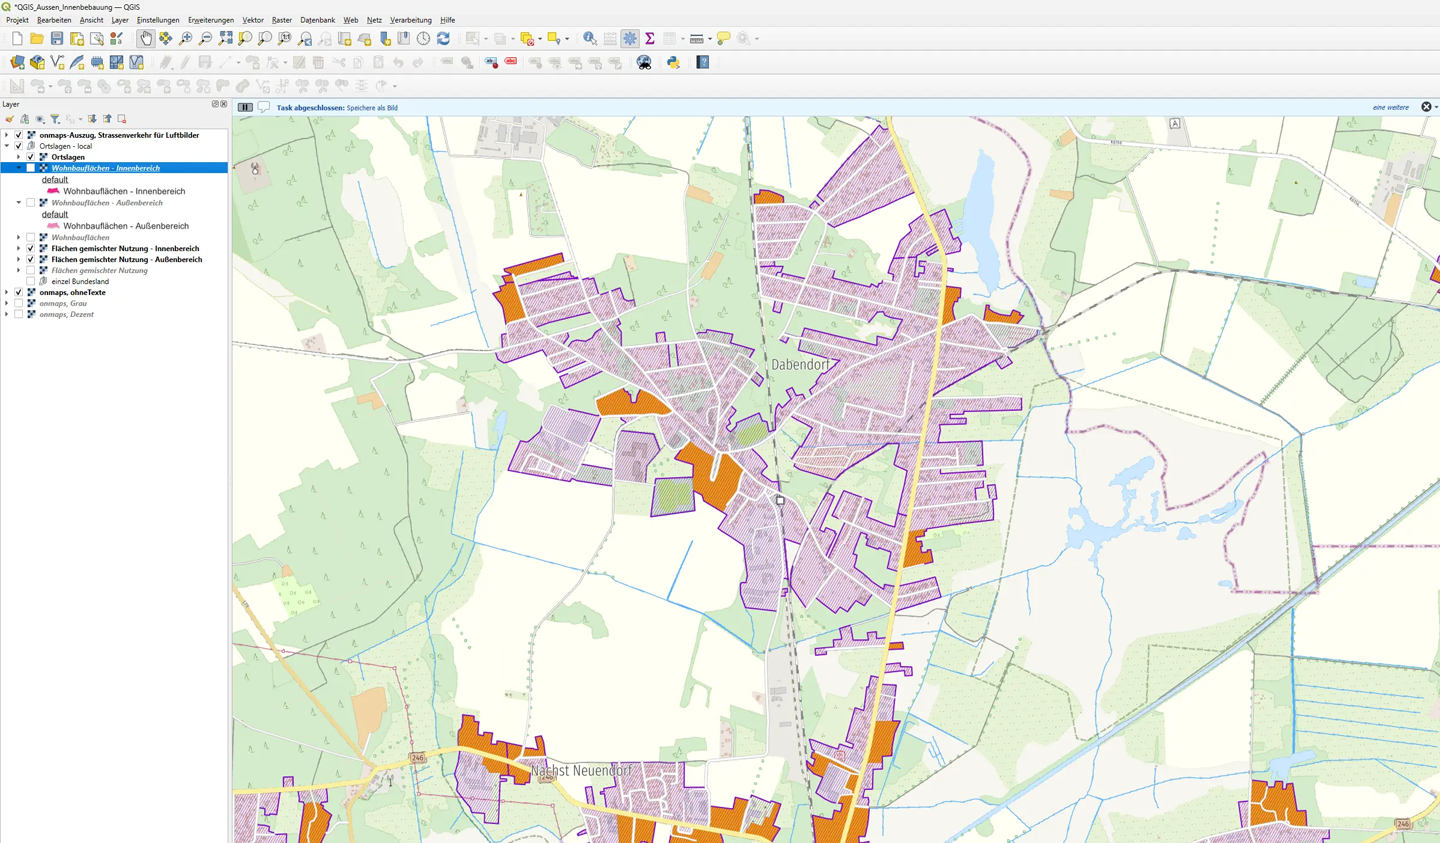Screen dimensions: 1440x843
Task: Click Expand All icon in Layer panel
Action: point(92,119)
